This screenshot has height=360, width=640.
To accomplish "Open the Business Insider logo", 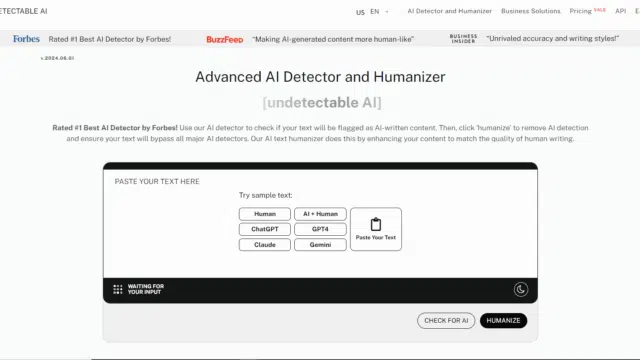I will click(x=463, y=38).
